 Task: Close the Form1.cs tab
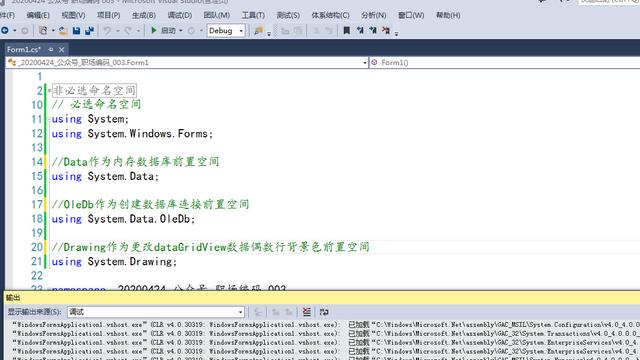pyautogui.click(x=62, y=49)
